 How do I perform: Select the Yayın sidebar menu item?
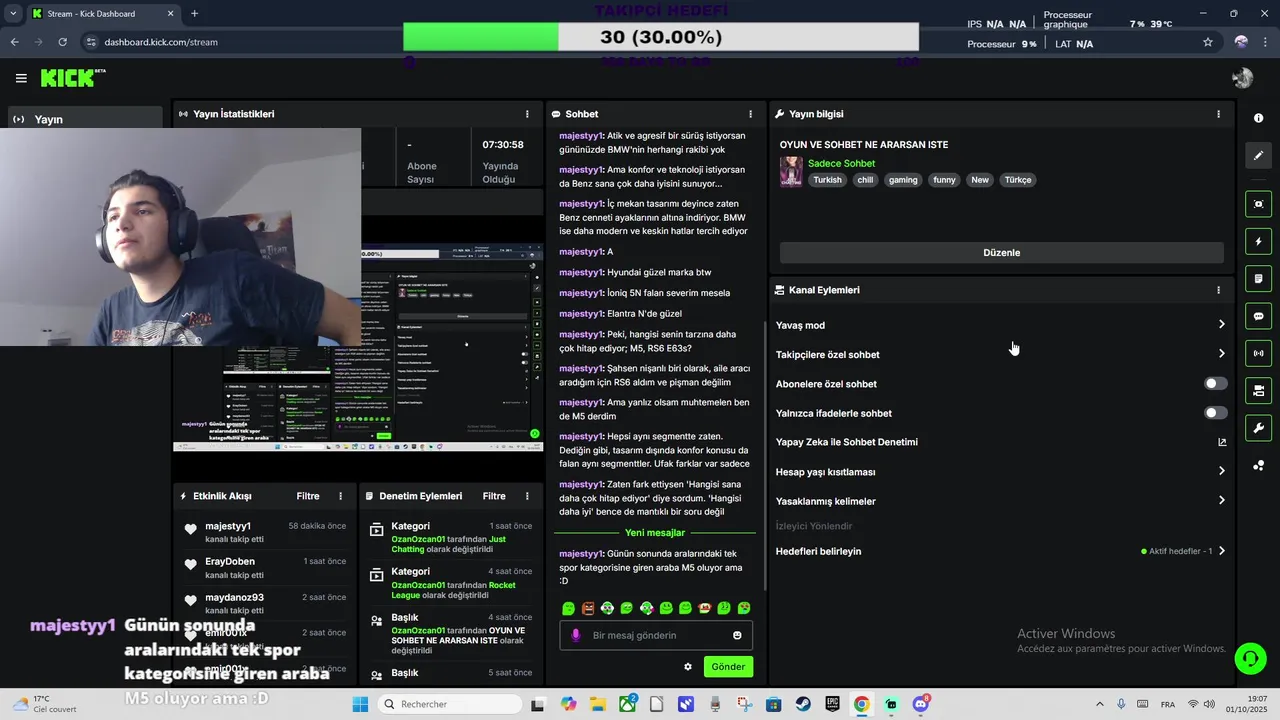(x=84, y=119)
